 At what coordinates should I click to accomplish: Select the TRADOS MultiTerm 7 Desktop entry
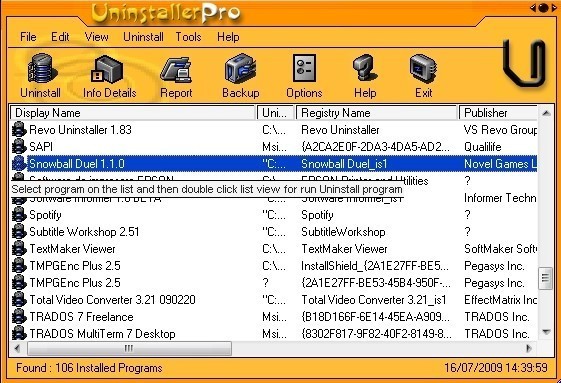point(274,334)
